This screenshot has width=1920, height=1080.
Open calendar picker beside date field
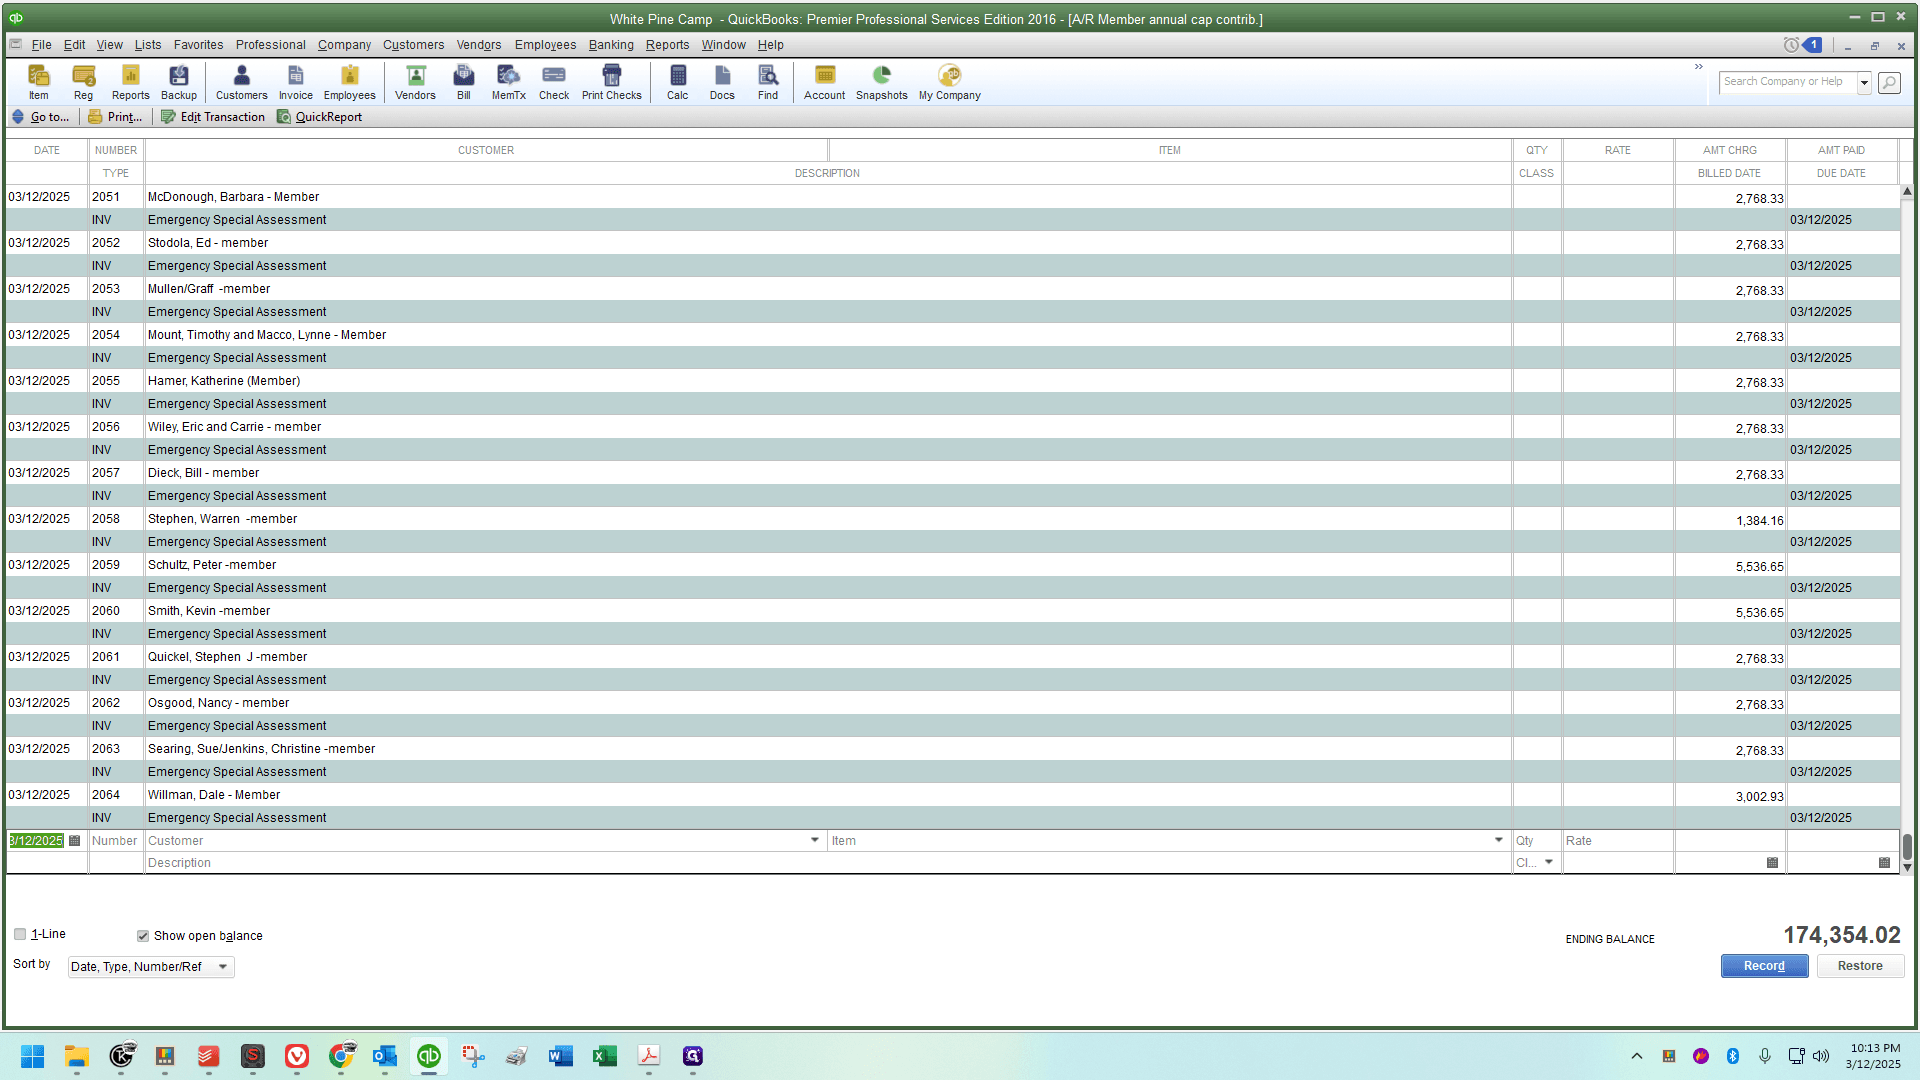click(x=75, y=841)
